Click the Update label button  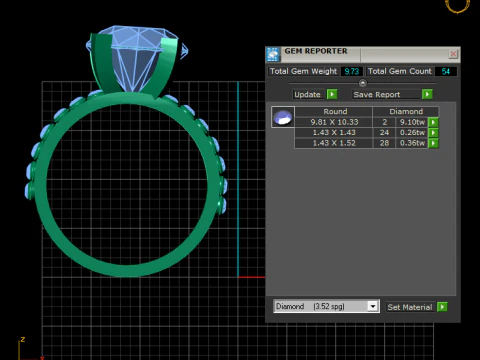307,94
